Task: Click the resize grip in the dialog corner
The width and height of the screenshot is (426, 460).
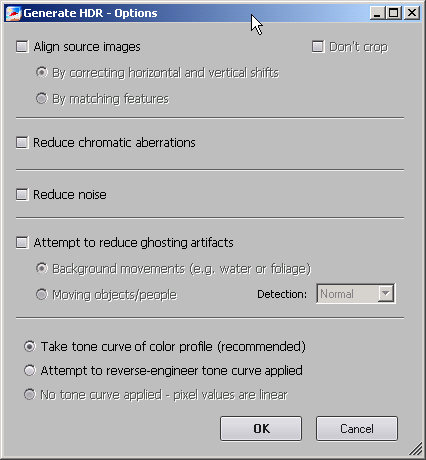Action: click(415, 449)
